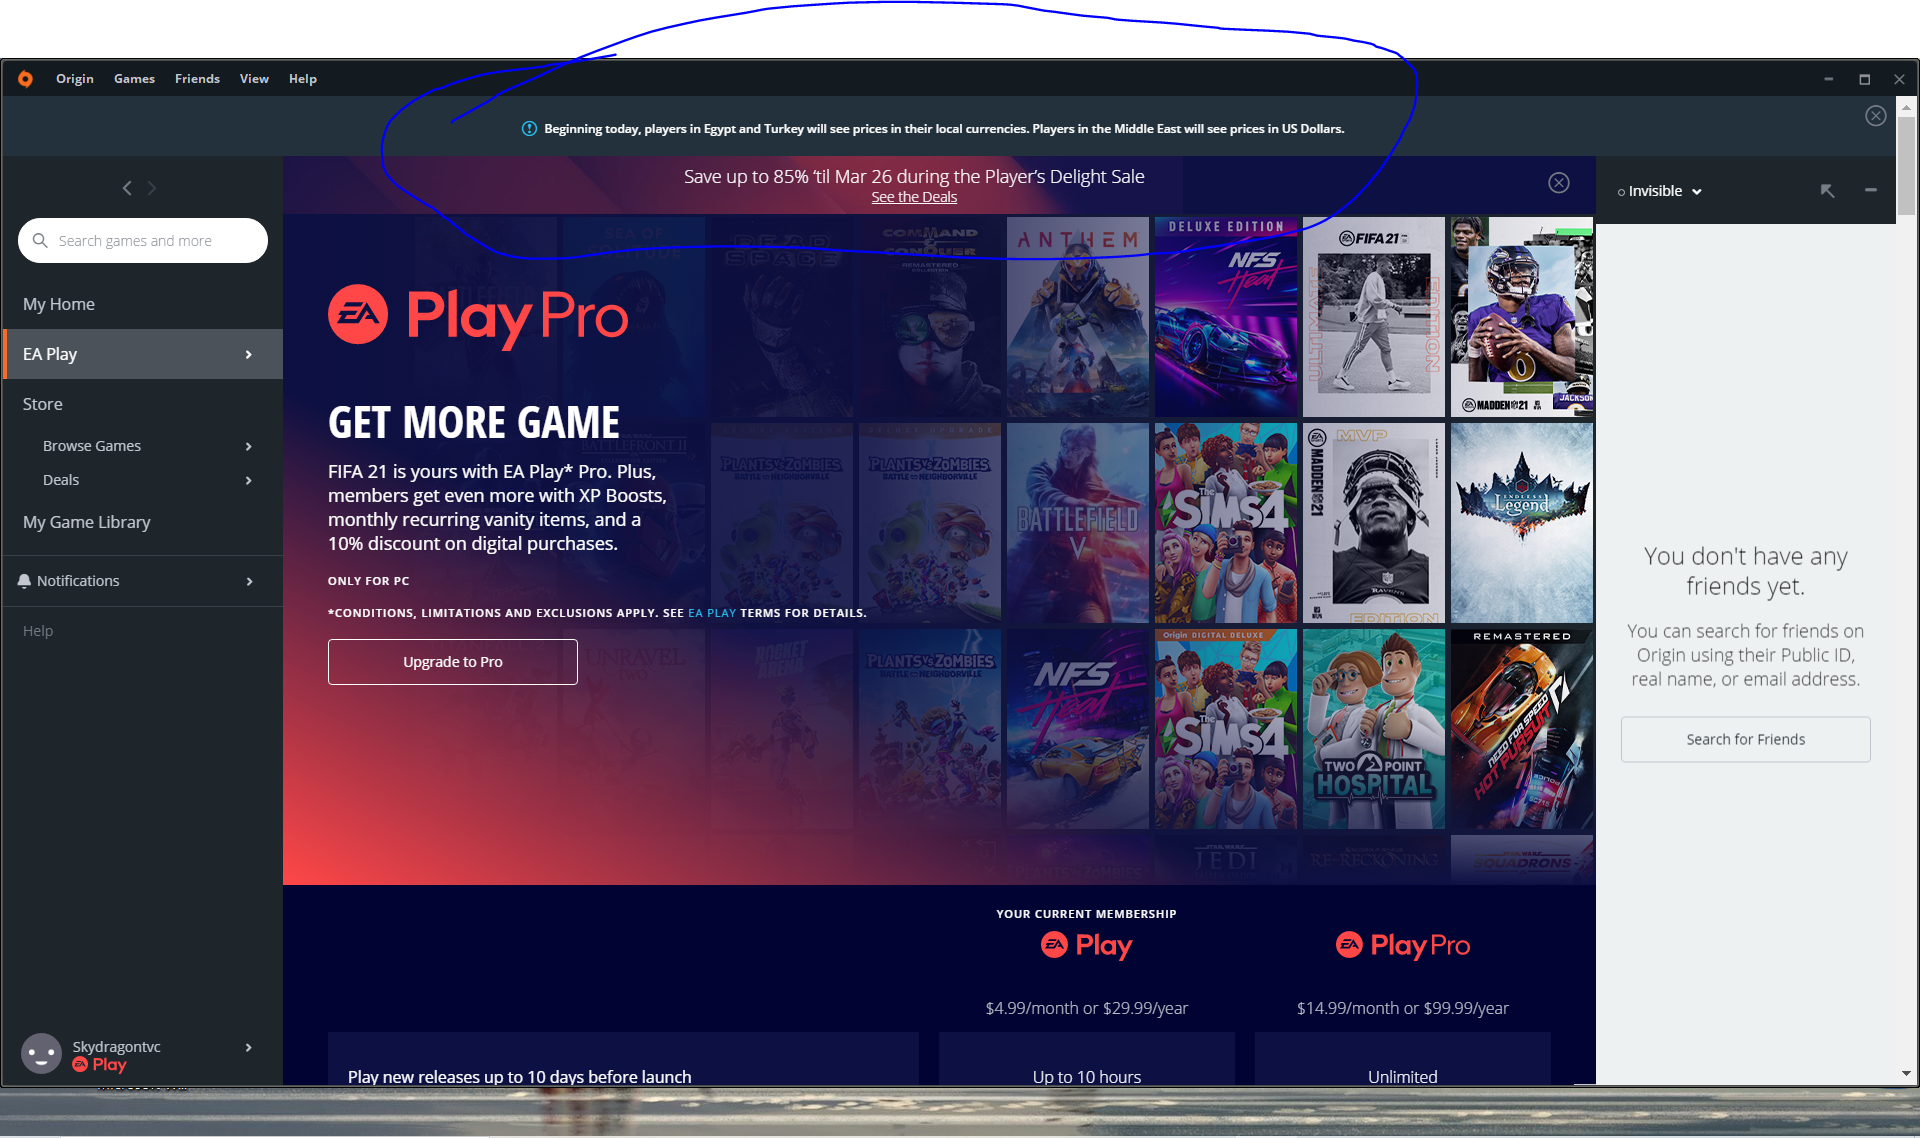The image size is (1920, 1138).
Task: Click the 'Up to 10 hours' cell
Action: point(1087,1060)
